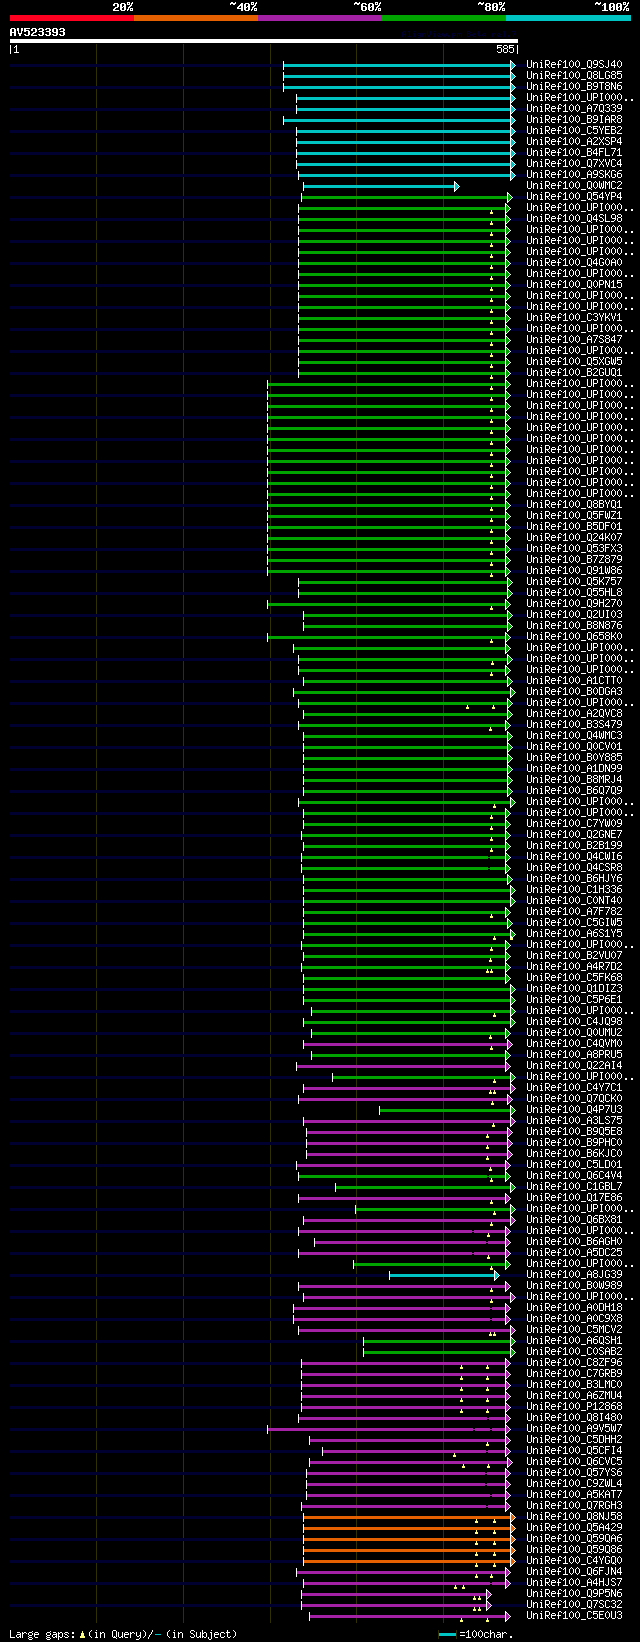Screen dimensions: 640x1642
Task: Select the UniRef100_C1H336 label
Action: tap(574, 889)
